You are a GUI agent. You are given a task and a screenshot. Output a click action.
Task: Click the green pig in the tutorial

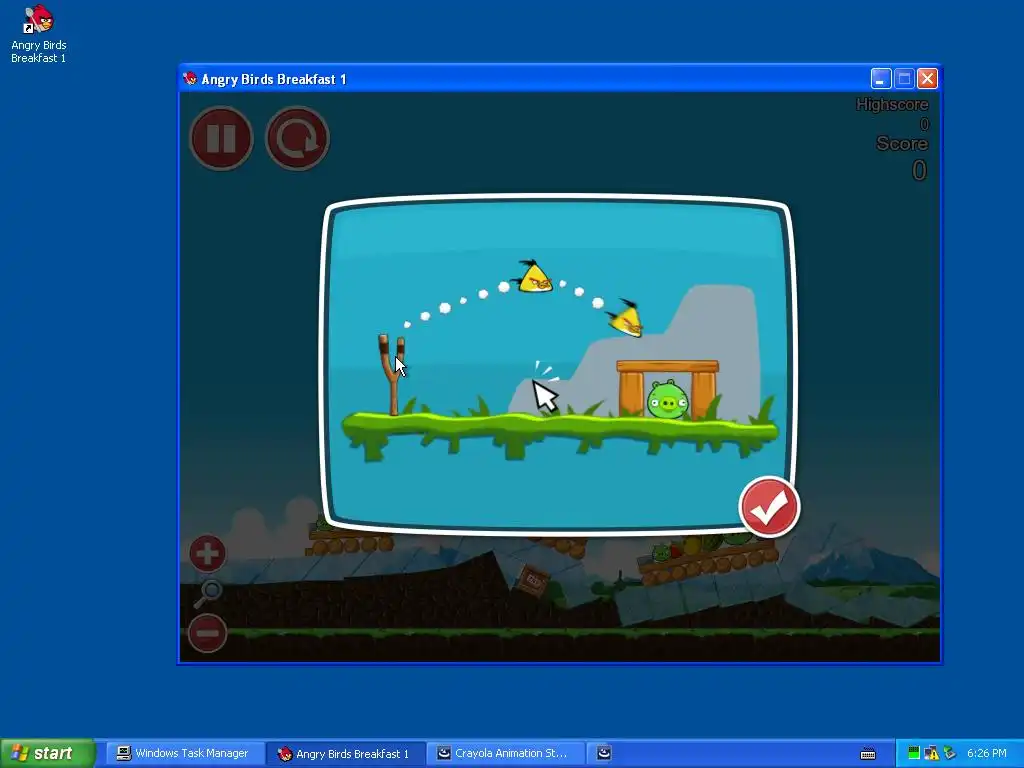tap(667, 399)
